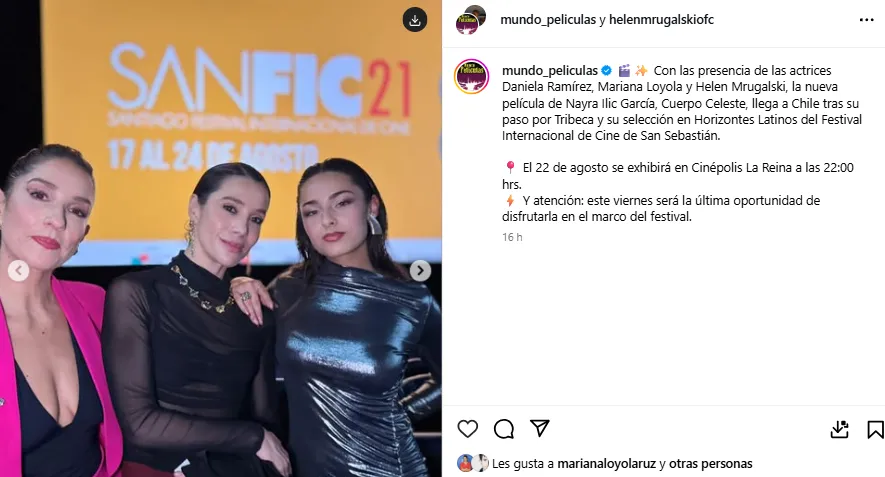Open marianaloyolaruz profile from likes line
Image resolution: width=885 pixels, height=477 pixels.
(607, 464)
